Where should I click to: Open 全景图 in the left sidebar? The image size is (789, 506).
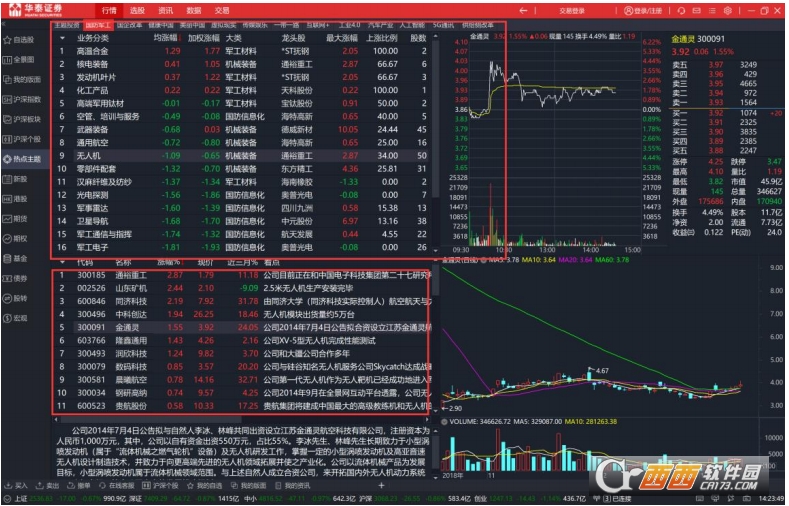click(19, 60)
